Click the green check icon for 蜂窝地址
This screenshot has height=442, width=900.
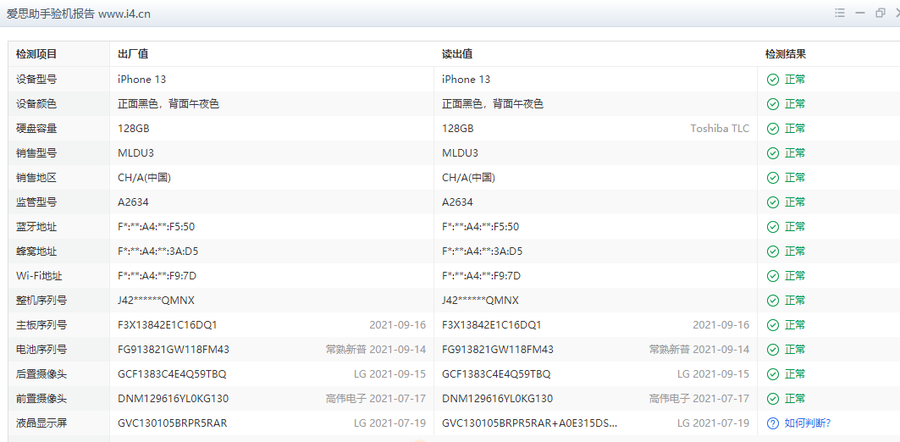(x=773, y=251)
